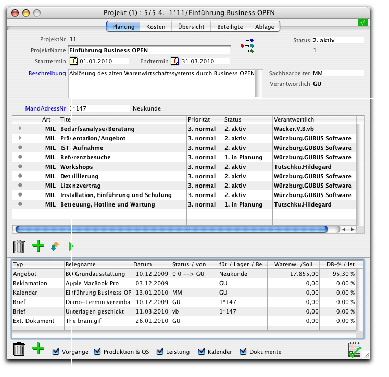Sort milestones by the Priorität column header
This screenshot has height=377, width=389.
click(x=205, y=119)
